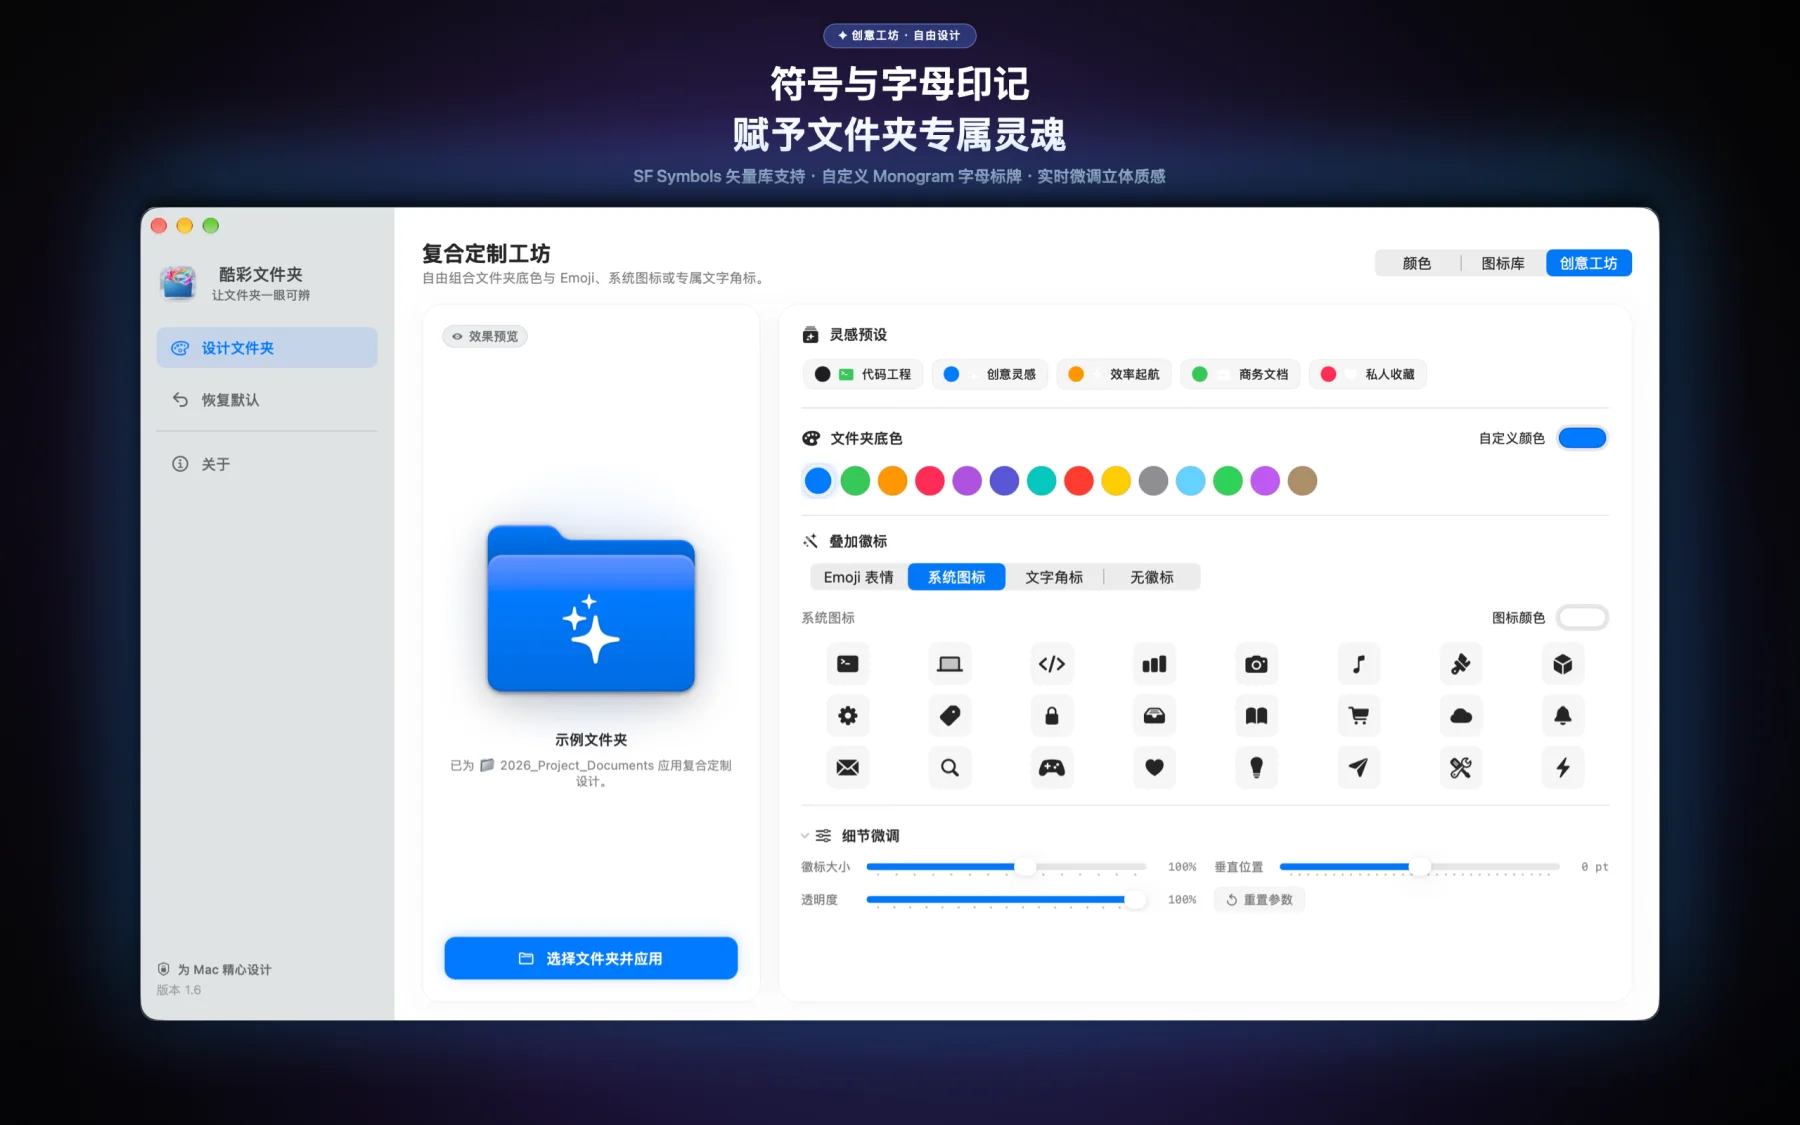Image resolution: width=1800 pixels, height=1125 pixels.
Task: Pick the brown folder color swatch
Action: (x=1302, y=481)
